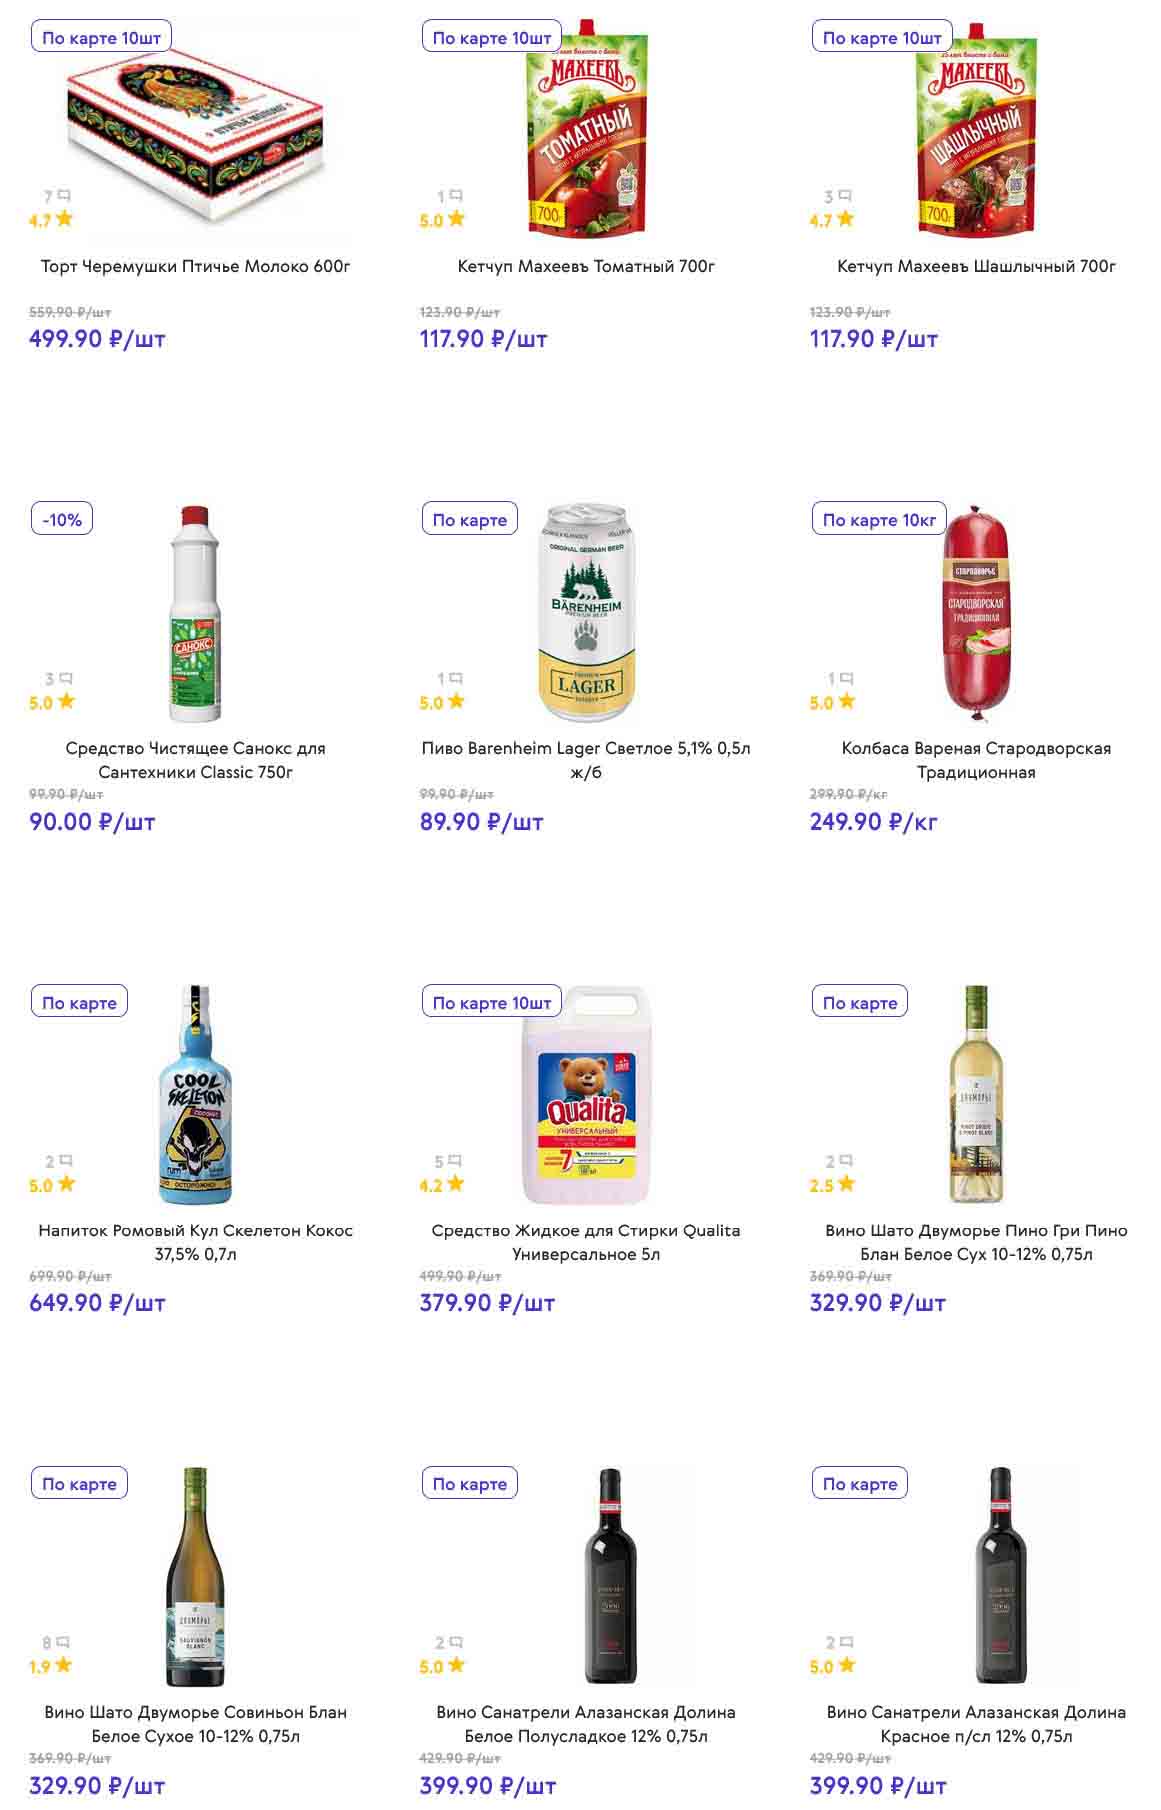Click the 649.90 ₽/шт price
Viewport: 1161px width, 1810px height.
[x=97, y=1302]
